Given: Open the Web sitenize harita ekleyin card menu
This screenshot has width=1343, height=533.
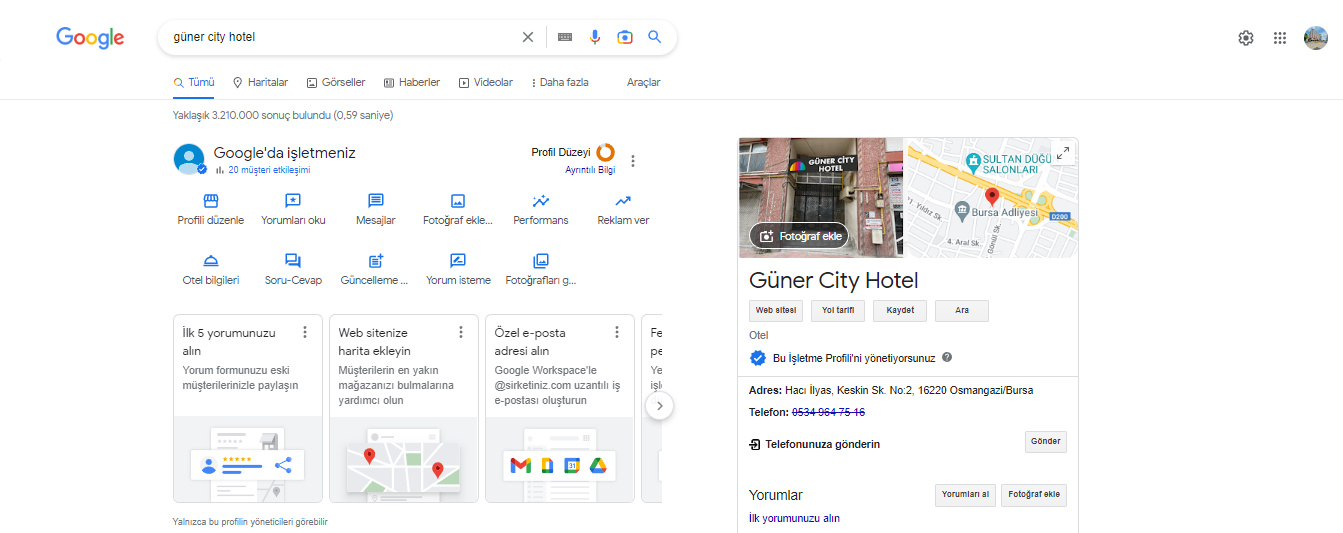Looking at the screenshot, I should click(461, 332).
